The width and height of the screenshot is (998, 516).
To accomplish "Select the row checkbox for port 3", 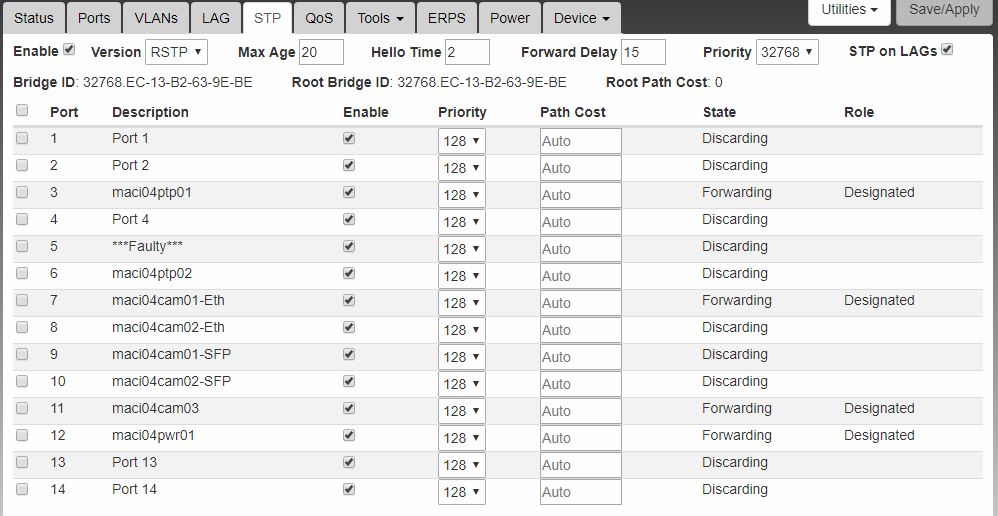I will pyautogui.click(x=22, y=192).
